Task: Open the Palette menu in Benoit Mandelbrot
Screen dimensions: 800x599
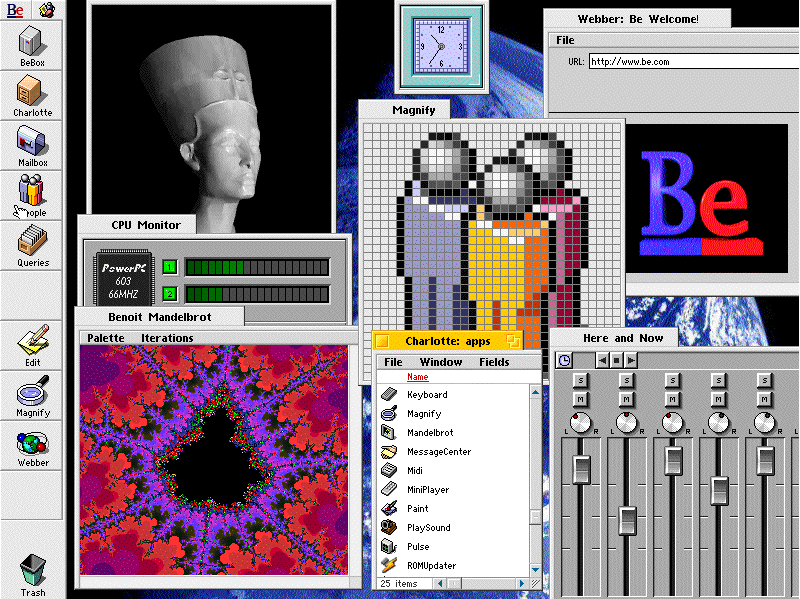Action: coord(106,338)
